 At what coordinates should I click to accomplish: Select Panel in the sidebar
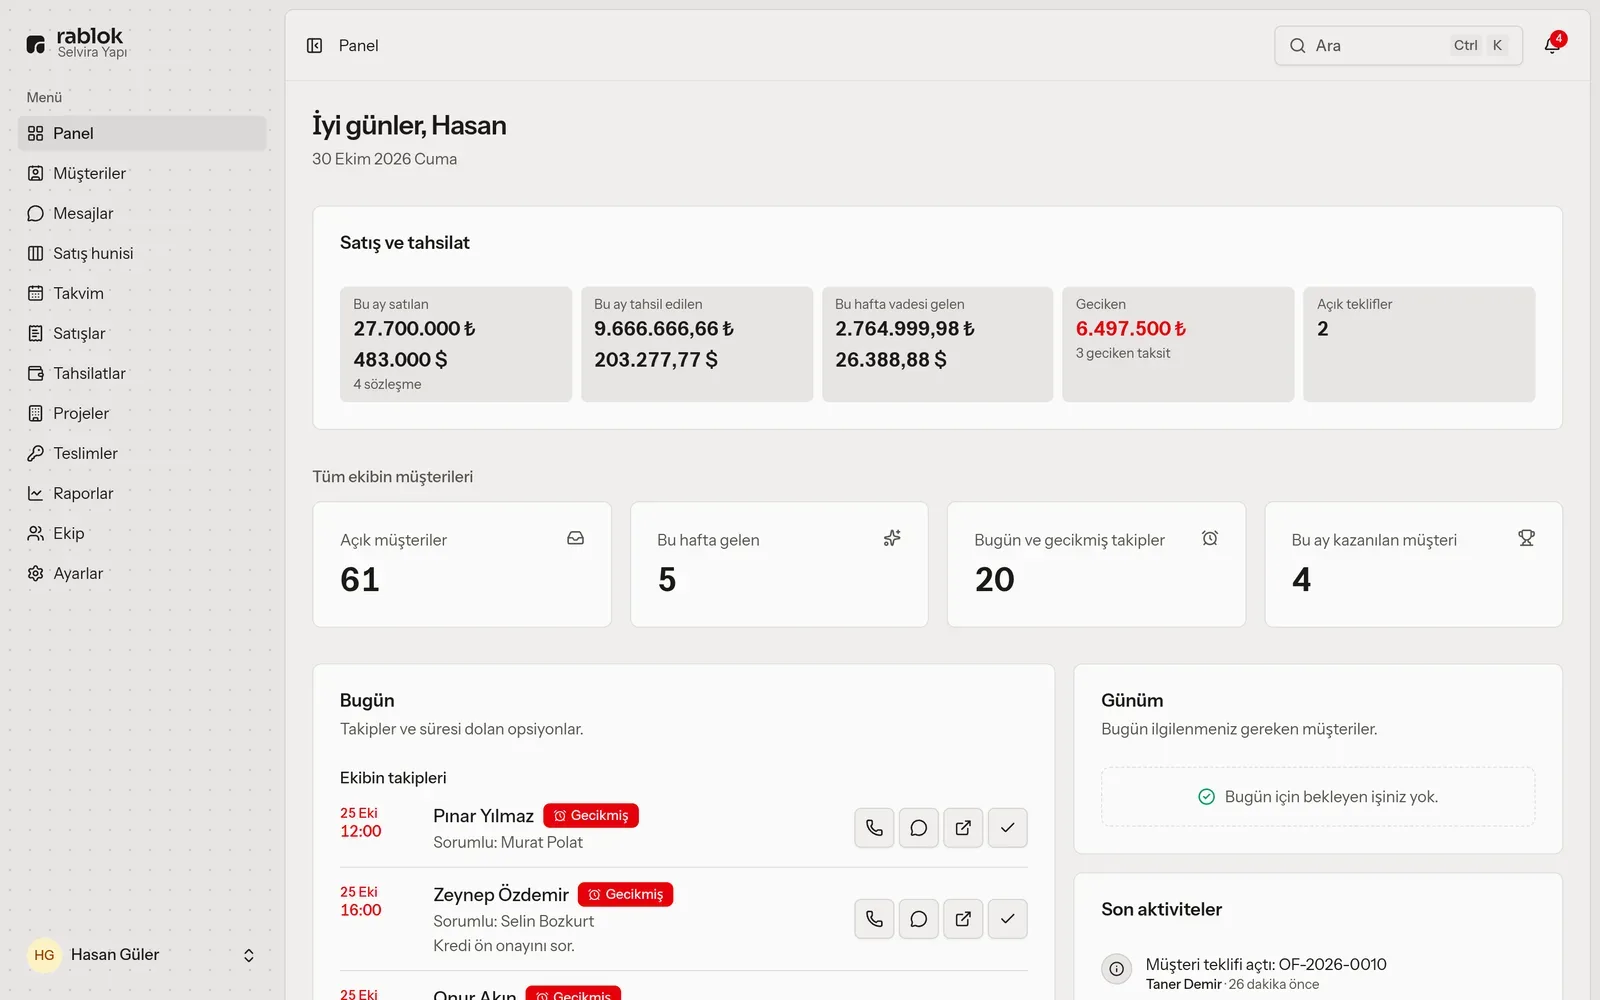[x=142, y=133]
